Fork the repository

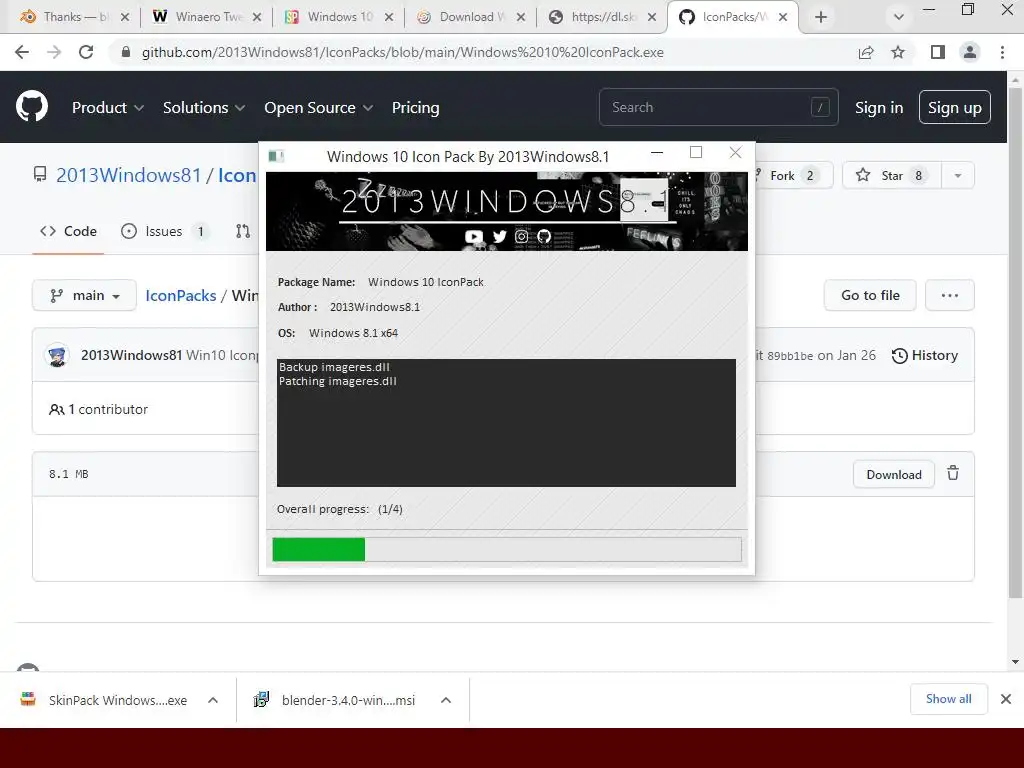coord(793,175)
